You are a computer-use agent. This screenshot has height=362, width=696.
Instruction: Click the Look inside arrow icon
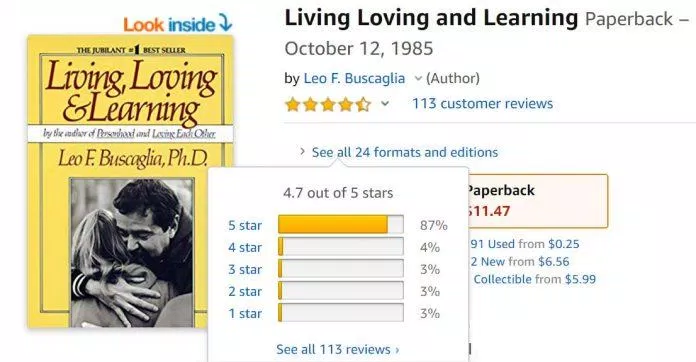pyautogui.click(x=225, y=23)
